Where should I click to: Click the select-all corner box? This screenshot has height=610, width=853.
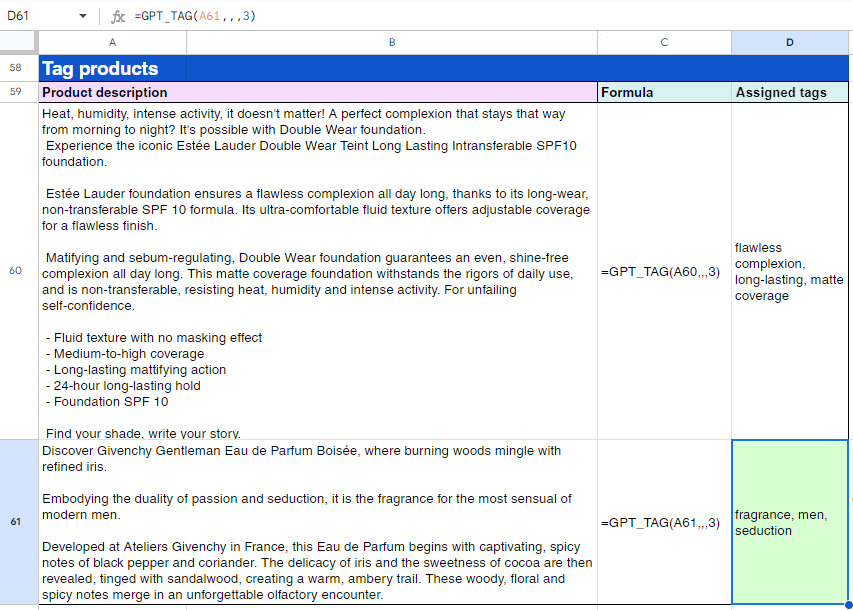pyautogui.click(x=18, y=42)
